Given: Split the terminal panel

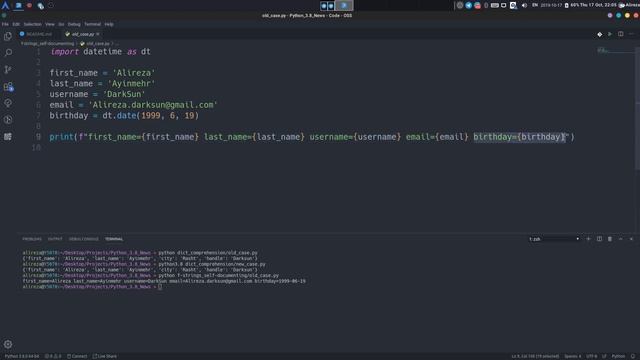Looking at the screenshot, I should point(599,239).
